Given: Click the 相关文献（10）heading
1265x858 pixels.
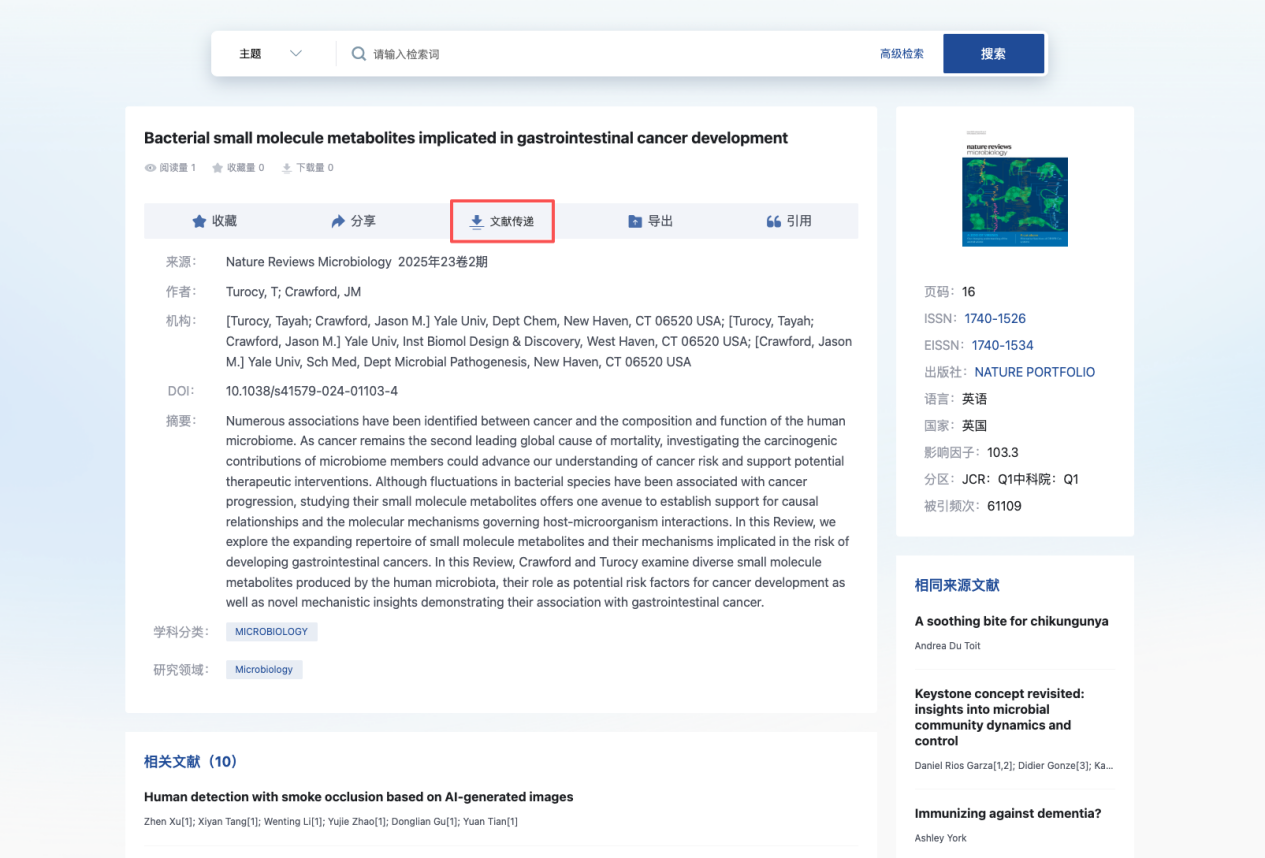Looking at the screenshot, I should tap(191, 762).
